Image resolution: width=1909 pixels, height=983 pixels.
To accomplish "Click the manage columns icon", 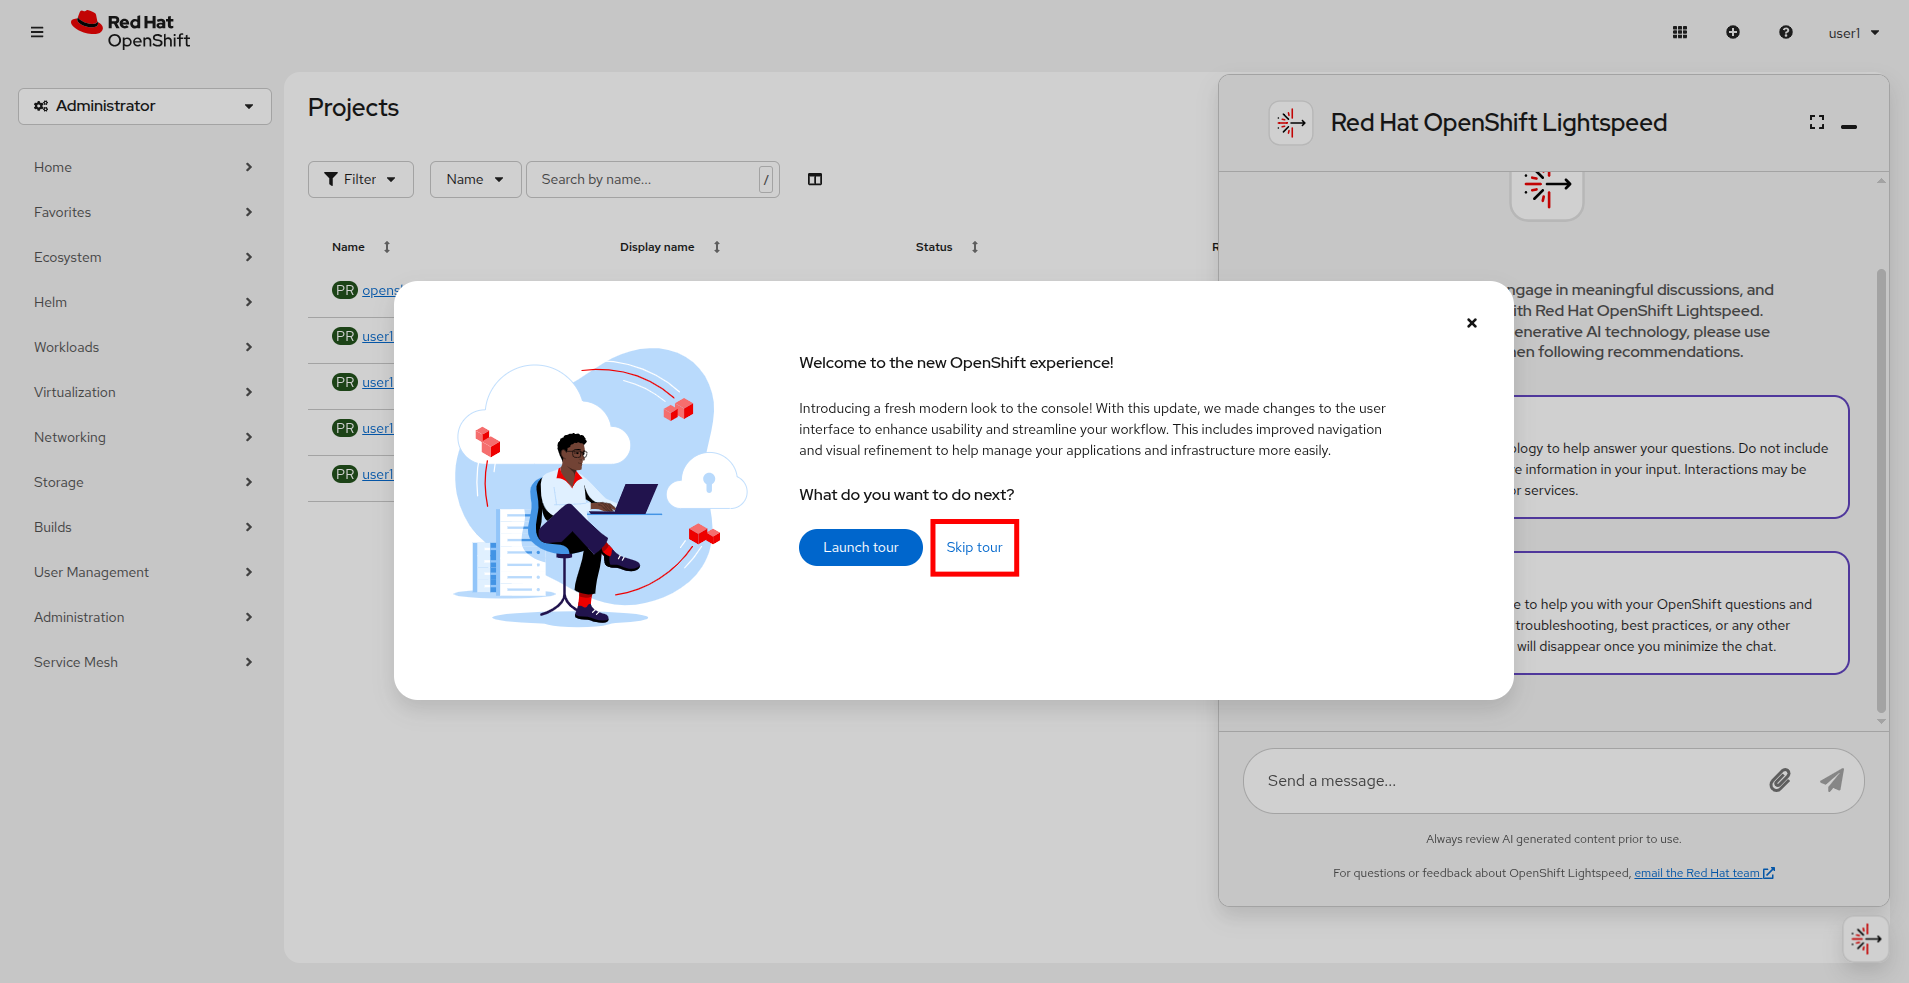I will tap(815, 179).
